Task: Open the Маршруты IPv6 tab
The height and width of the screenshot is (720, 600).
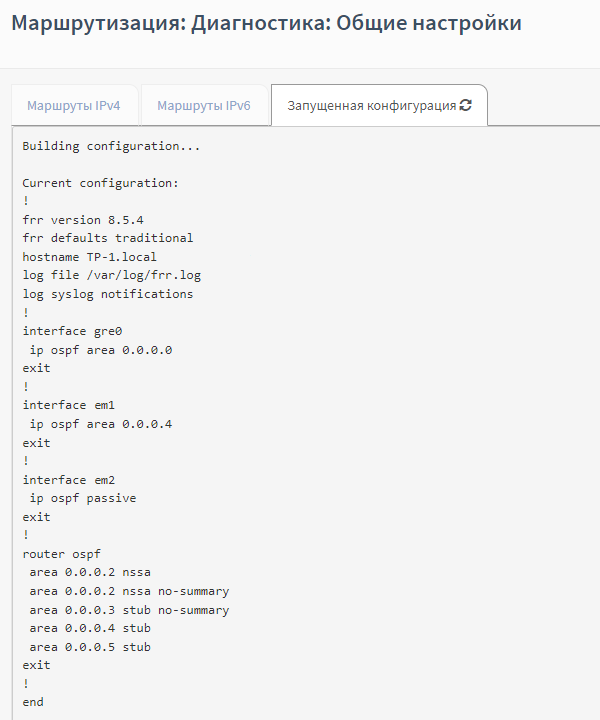Action: click(204, 105)
